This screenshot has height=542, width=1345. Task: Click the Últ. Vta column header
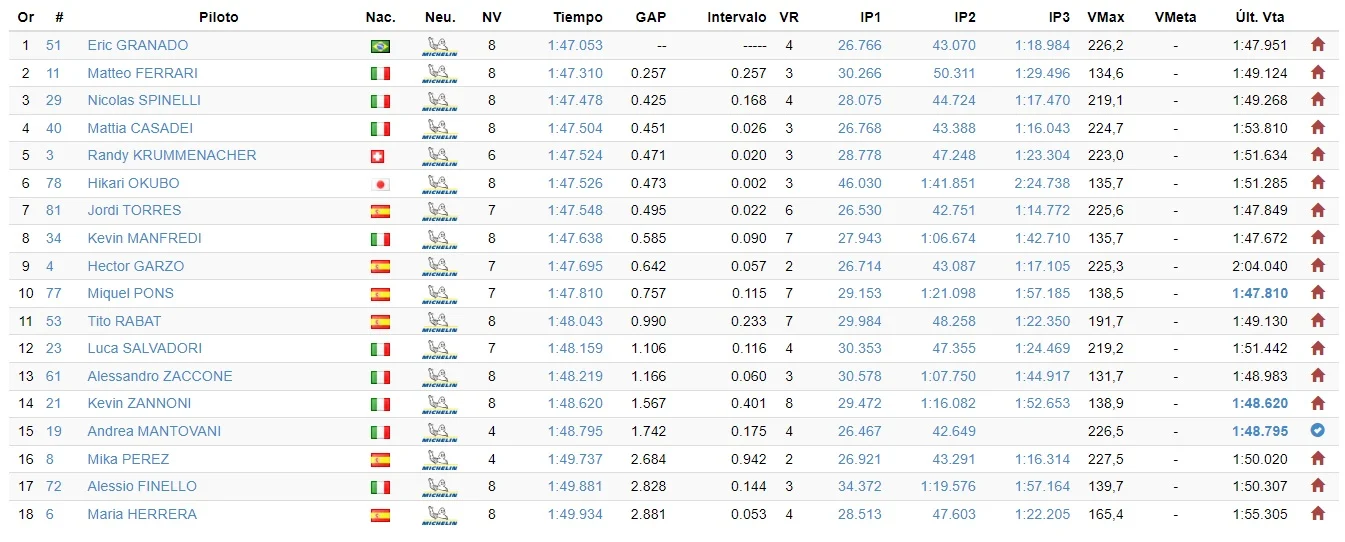[x=1260, y=17]
